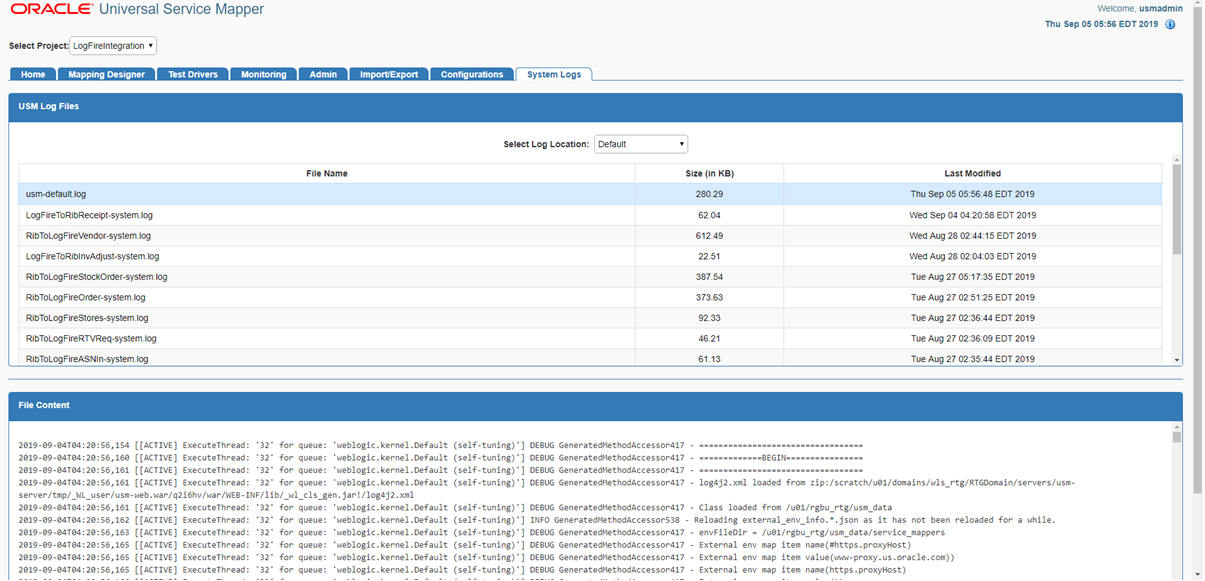Open the information icon beside the date
The height and width of the screenshot is (581, 1205).
click(x=1170, y=24)
